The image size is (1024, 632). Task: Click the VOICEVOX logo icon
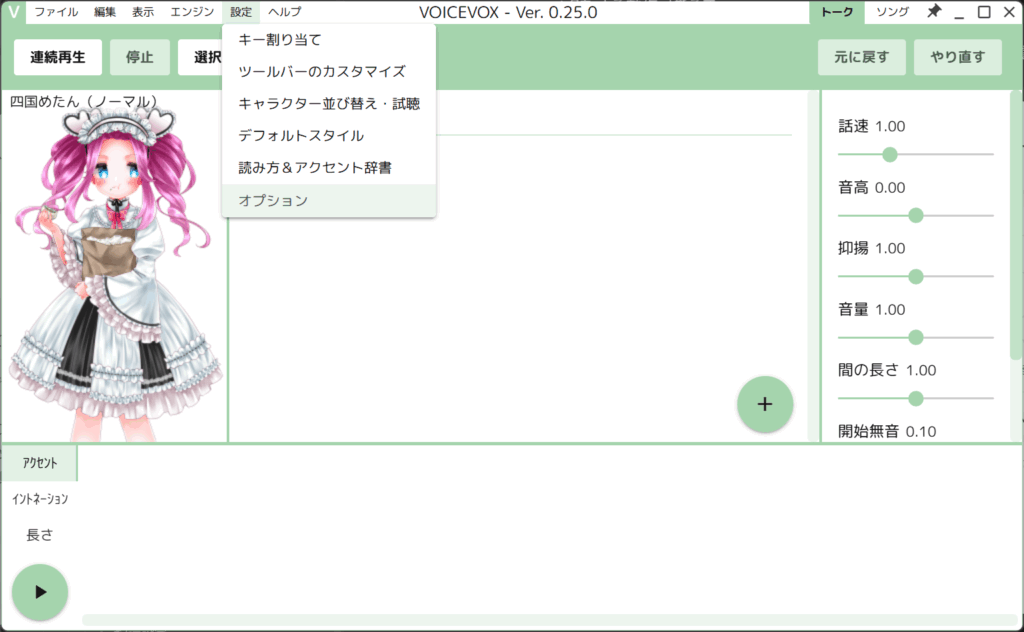13,12
